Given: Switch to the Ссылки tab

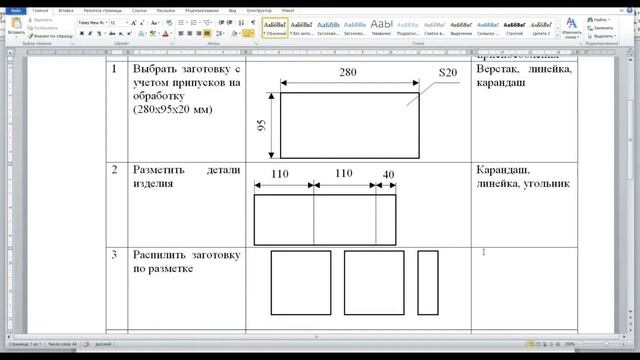Looking at the screenshot, I should coord(139,11).
